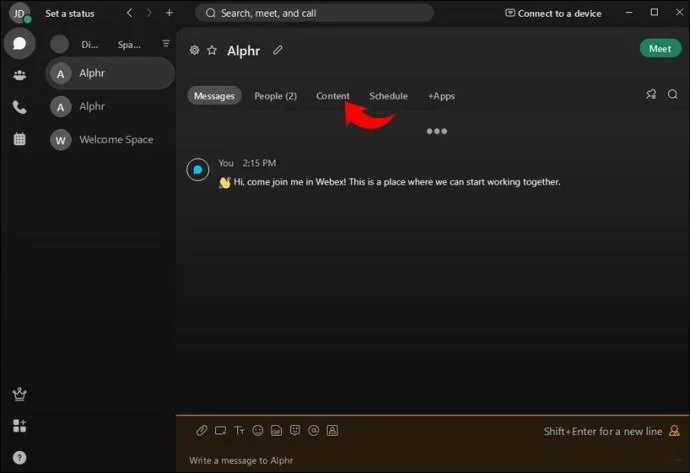Open the Calling phone icon
The height and width of the screenshot is (473, 690).
(x=19, y=107)
